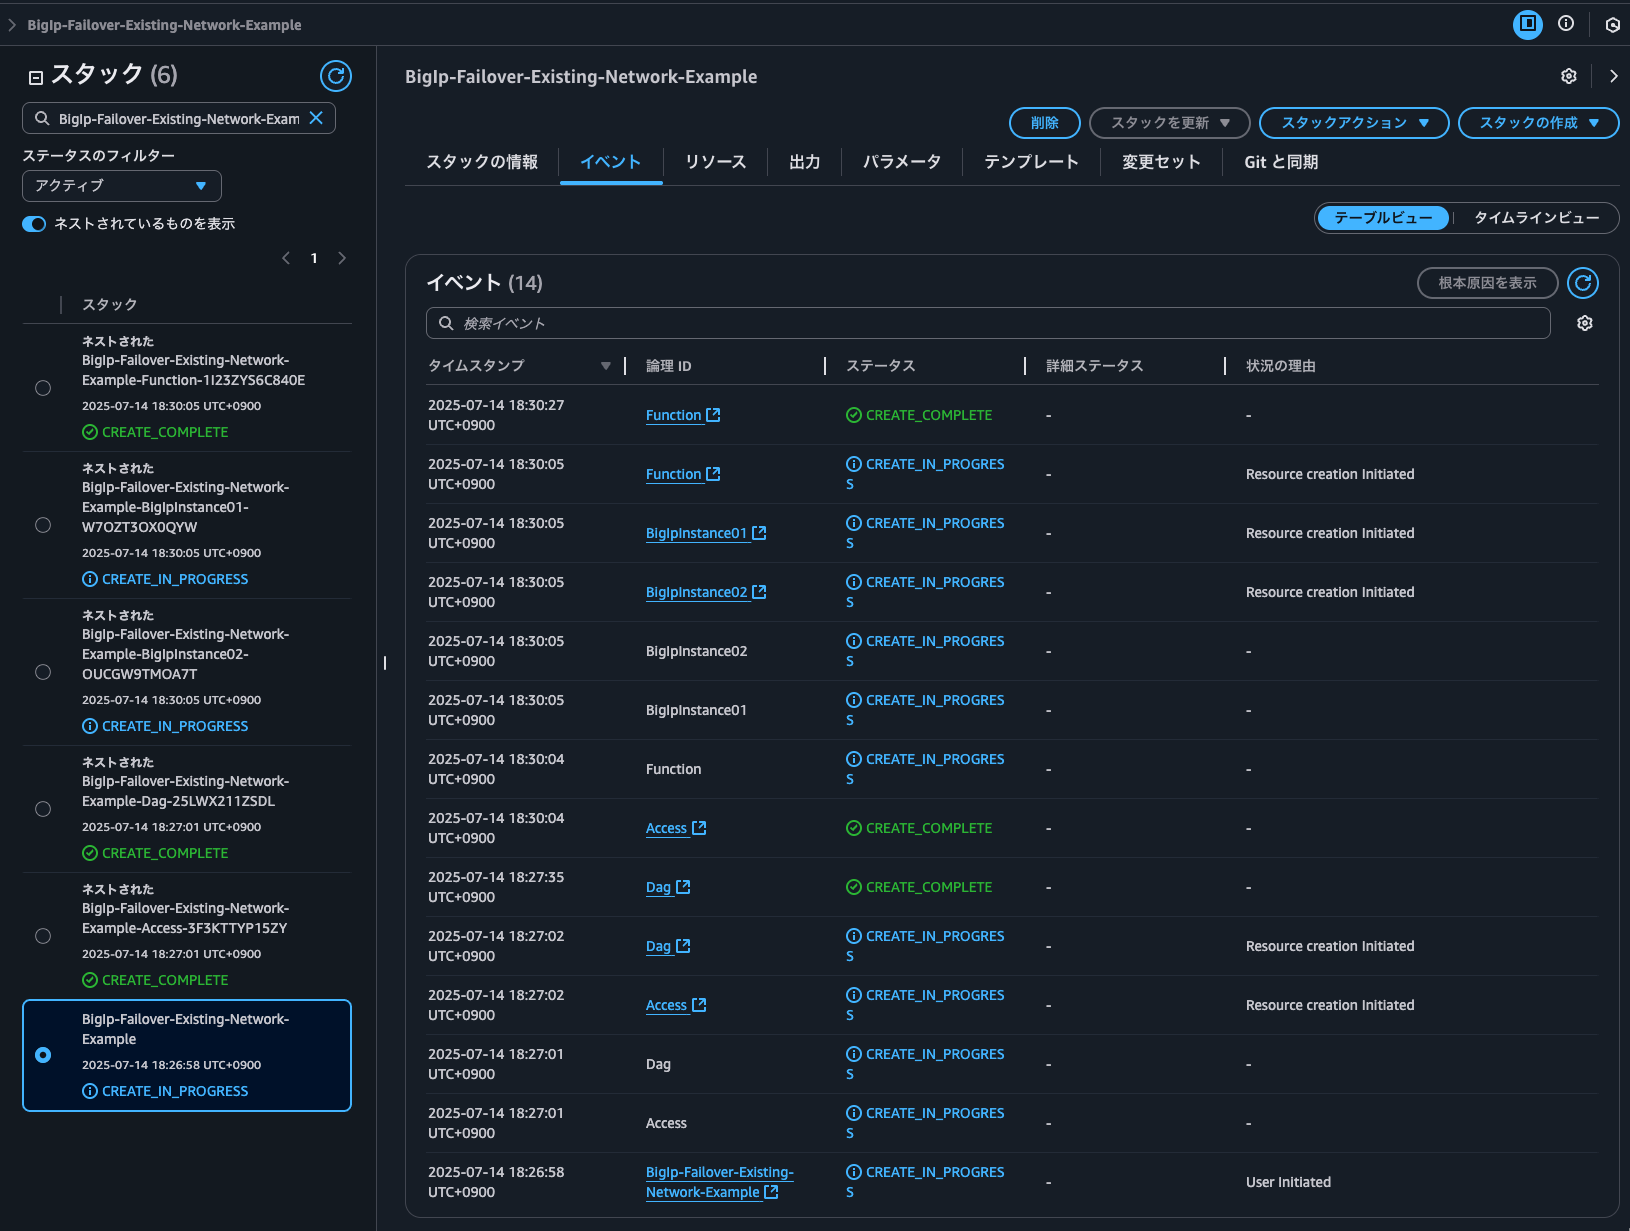This screenshot has height=1231, width=1630.
Task: Open the リソース tab
Action: (x=716, y=162)
